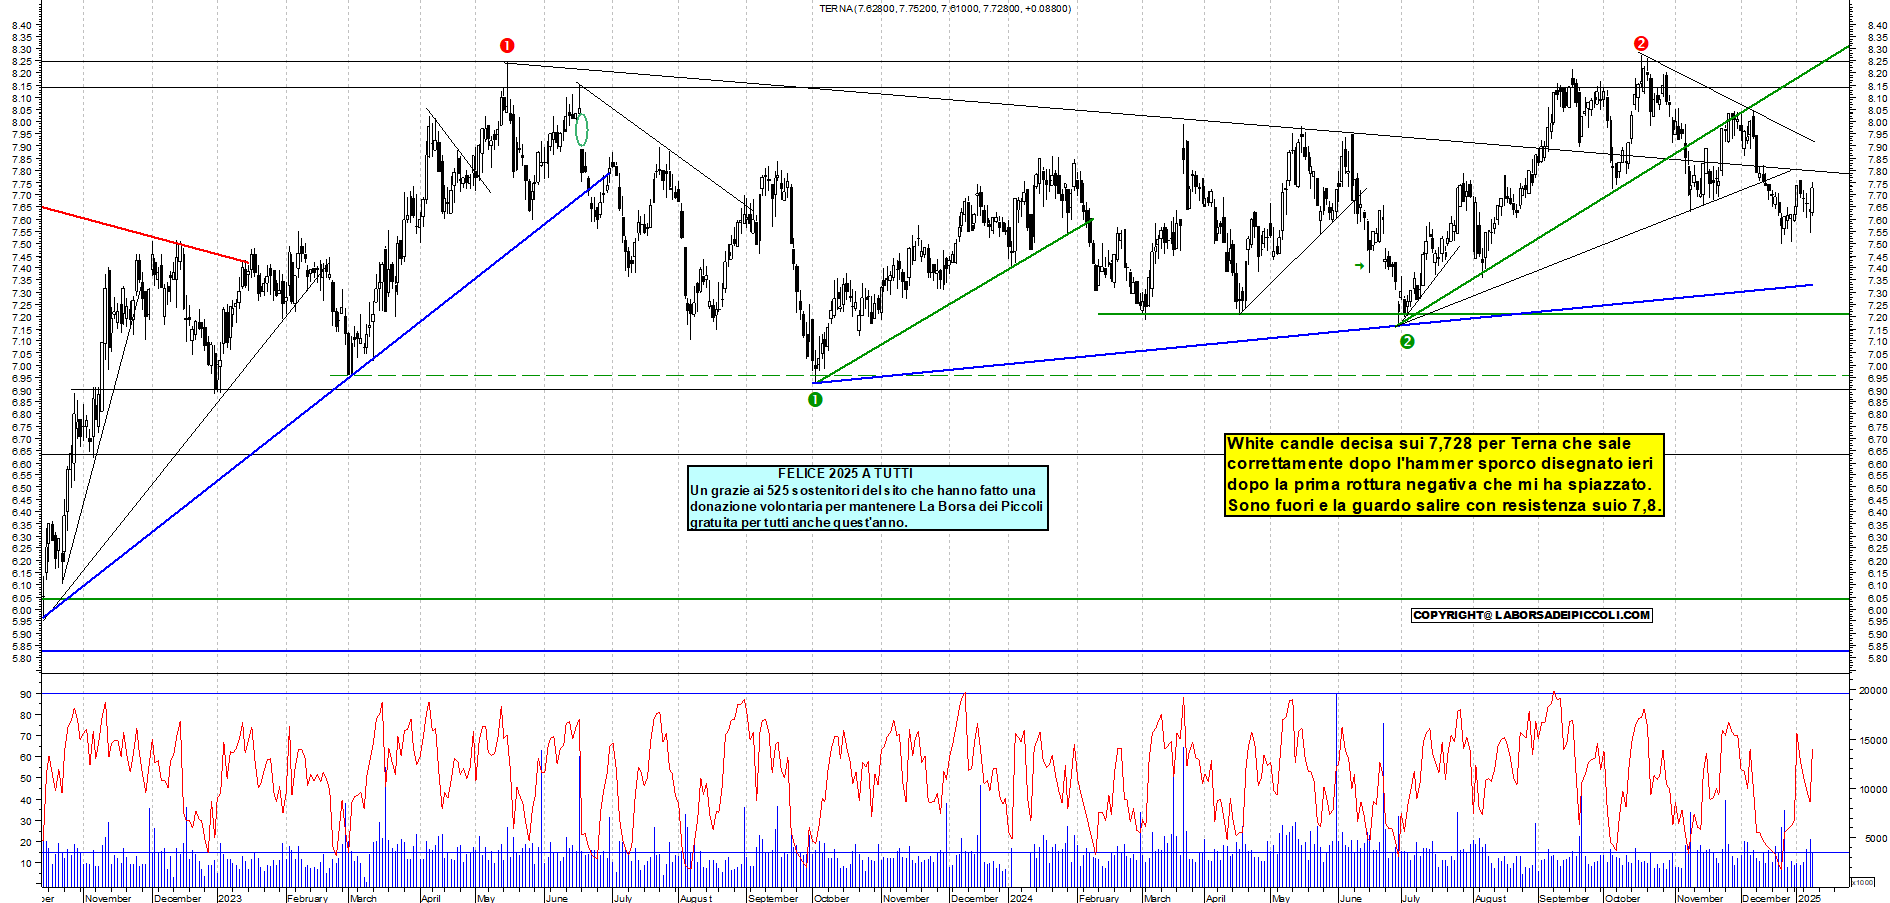Click the small green arrow near the July 2024 low
The width and height of the screenshot is (1890, 903).
1360,266
